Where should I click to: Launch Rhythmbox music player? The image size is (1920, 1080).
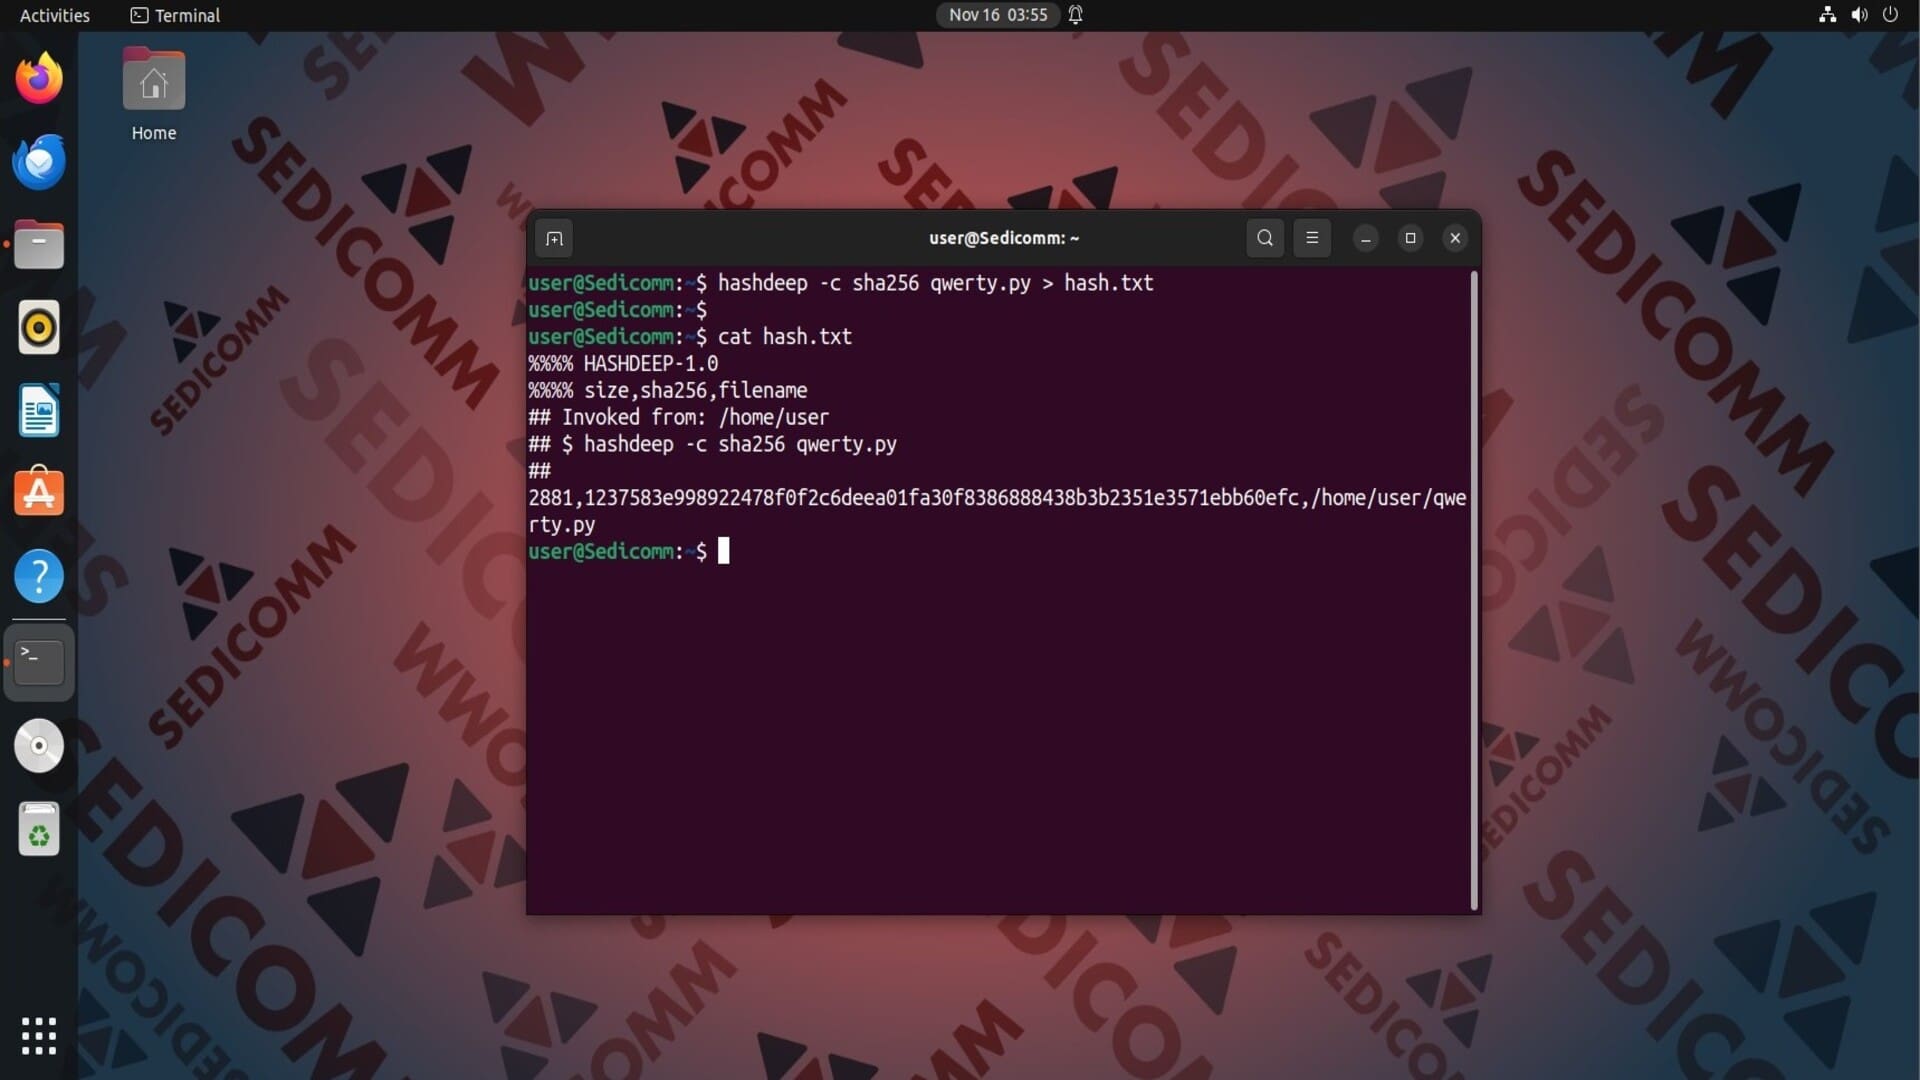click(39, 328)
